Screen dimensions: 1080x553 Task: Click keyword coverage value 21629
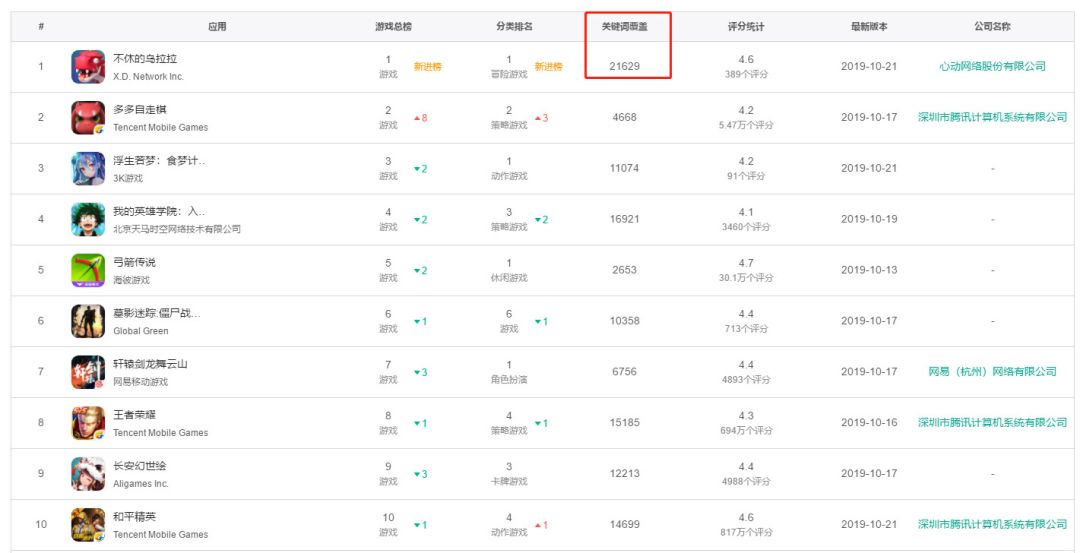(x=625, y=66)
